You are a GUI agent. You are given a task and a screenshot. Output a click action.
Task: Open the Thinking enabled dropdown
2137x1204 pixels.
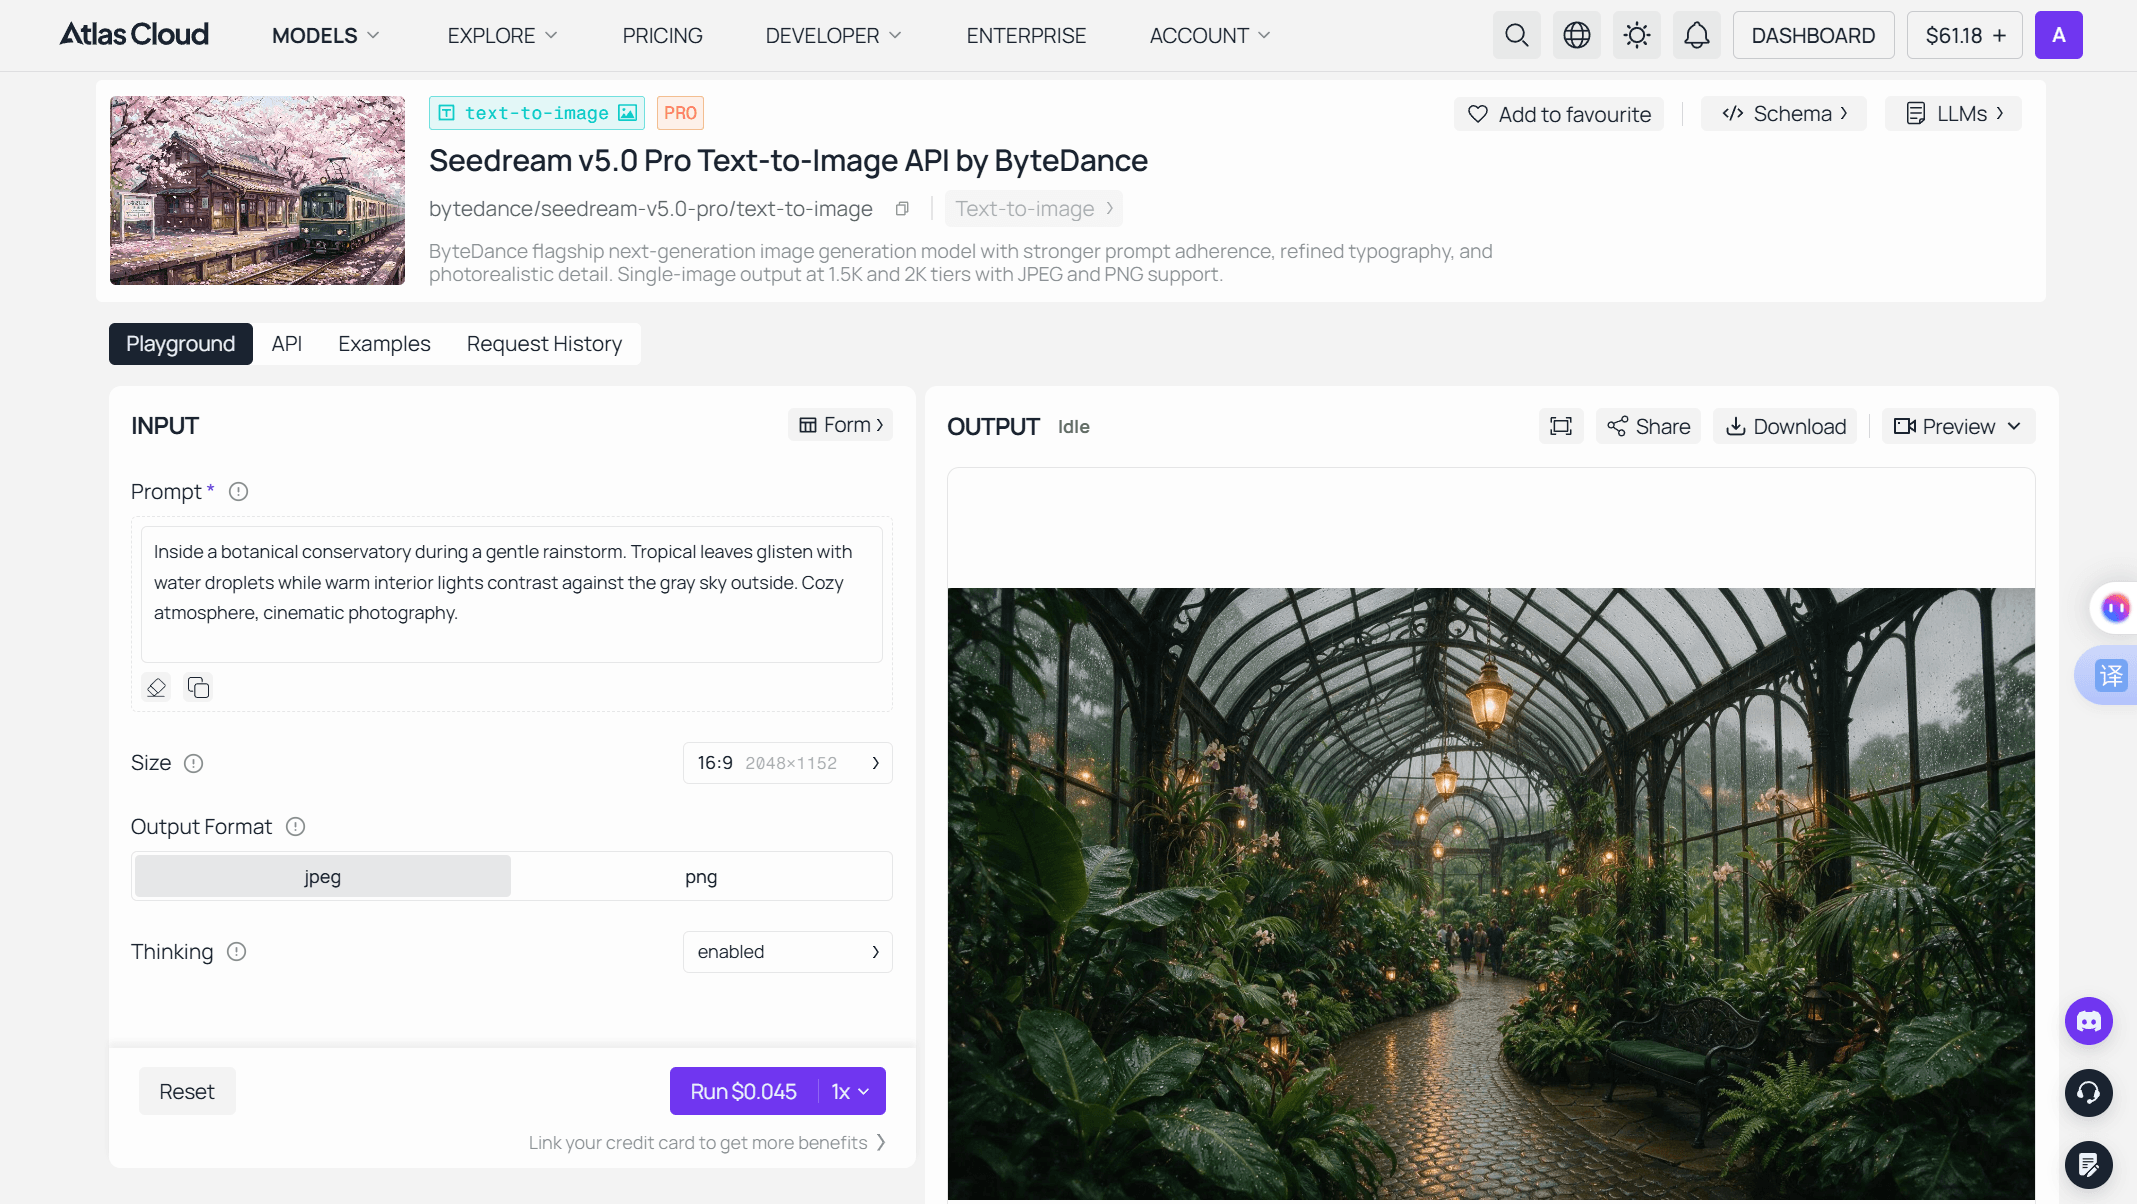(x=787, y=952)
